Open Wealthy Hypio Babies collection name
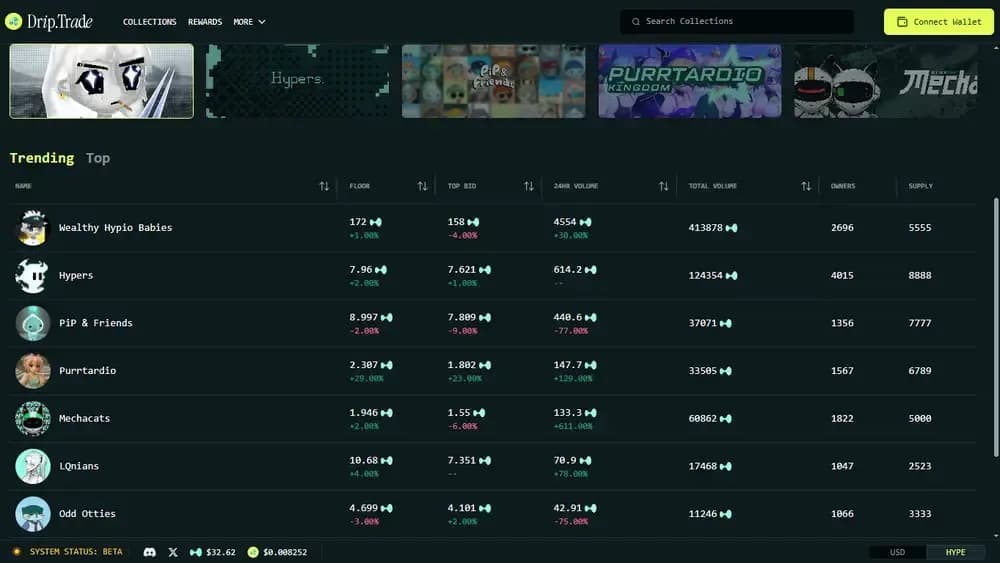The height and width of the screenshot is (563, 1000). click(115, 228)
